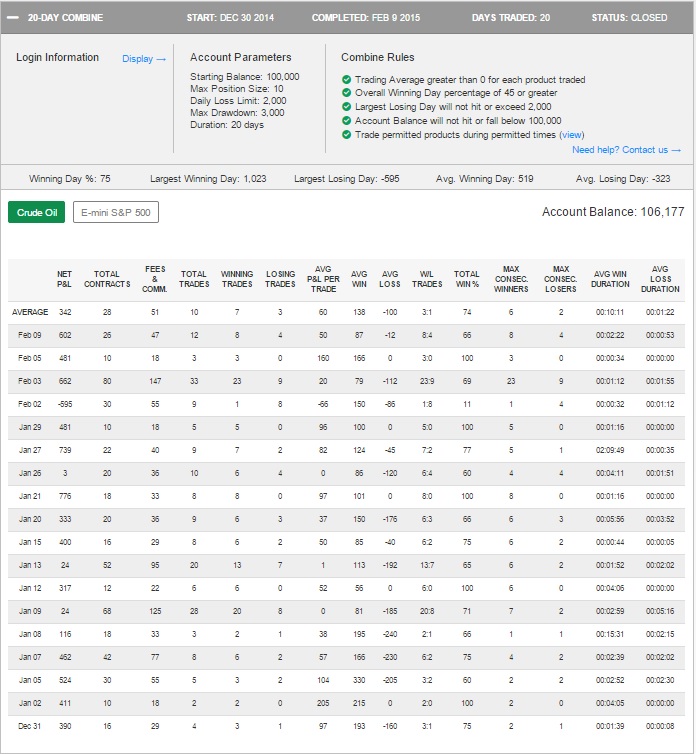Select the Feb 05 row date
Screen dimensions: 696x754
[30, 358]
